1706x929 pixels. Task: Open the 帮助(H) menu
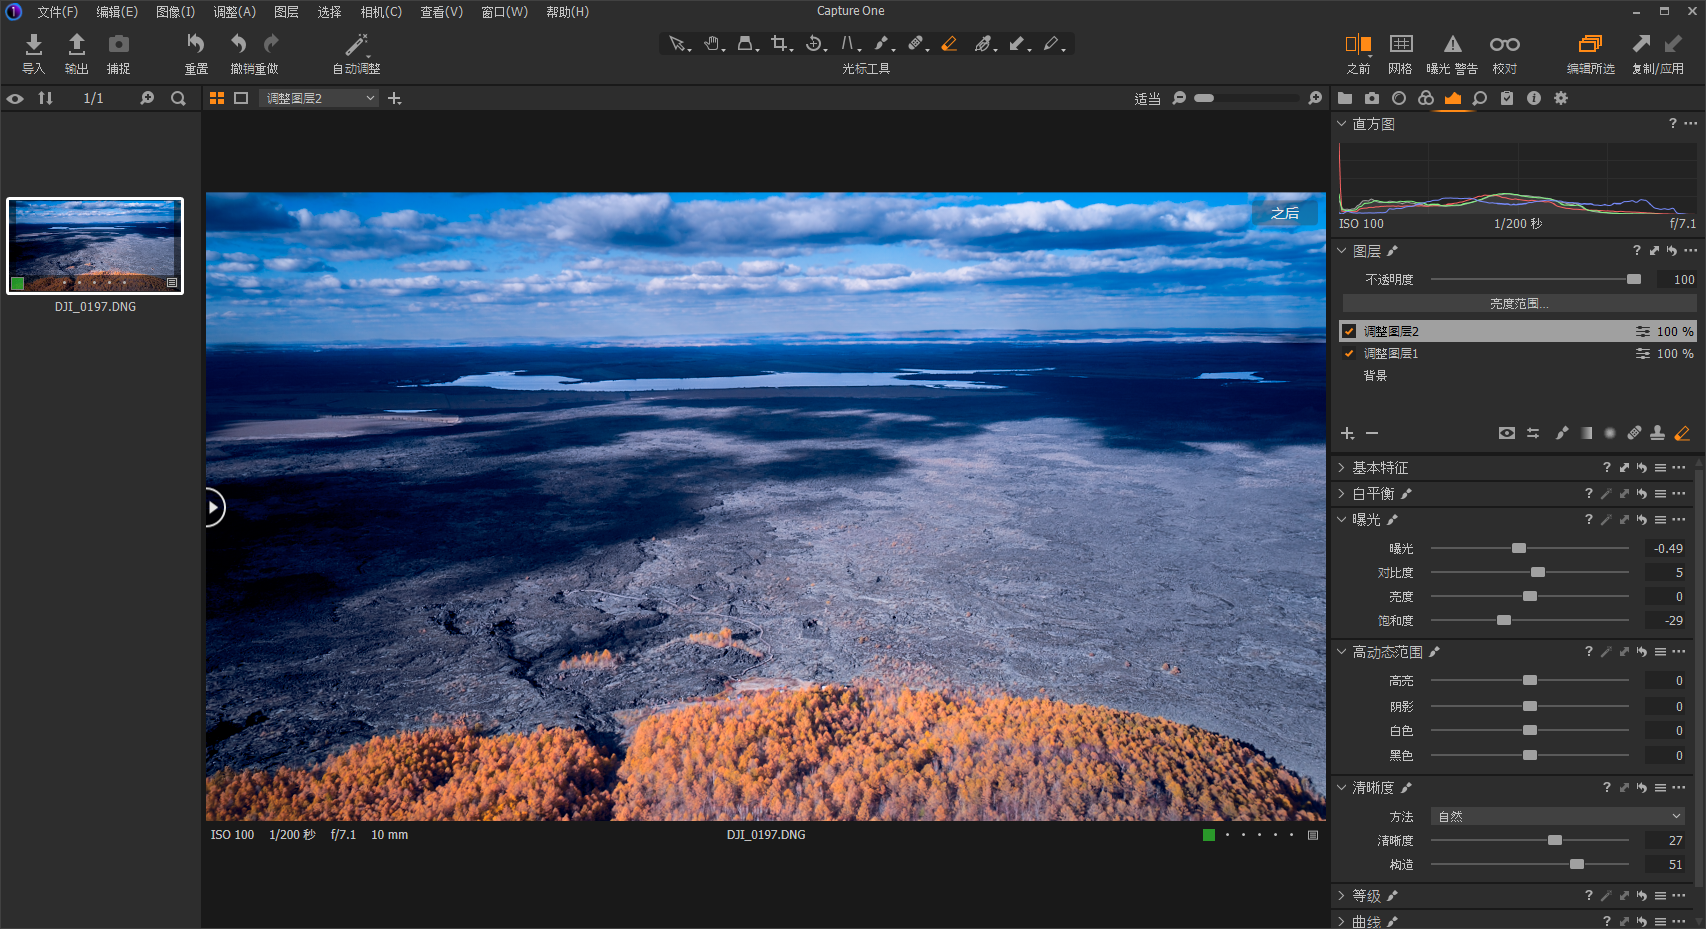[567, 12]
